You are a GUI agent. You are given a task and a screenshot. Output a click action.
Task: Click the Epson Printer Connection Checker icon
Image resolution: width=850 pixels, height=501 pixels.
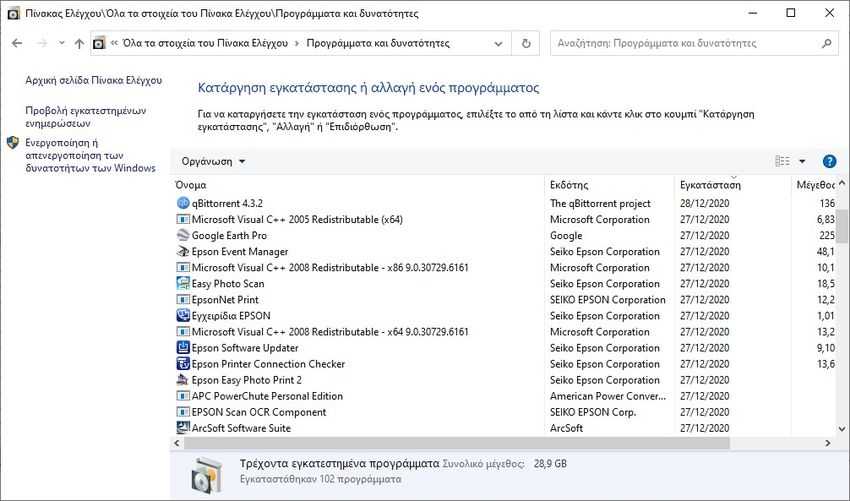point(183,364)
